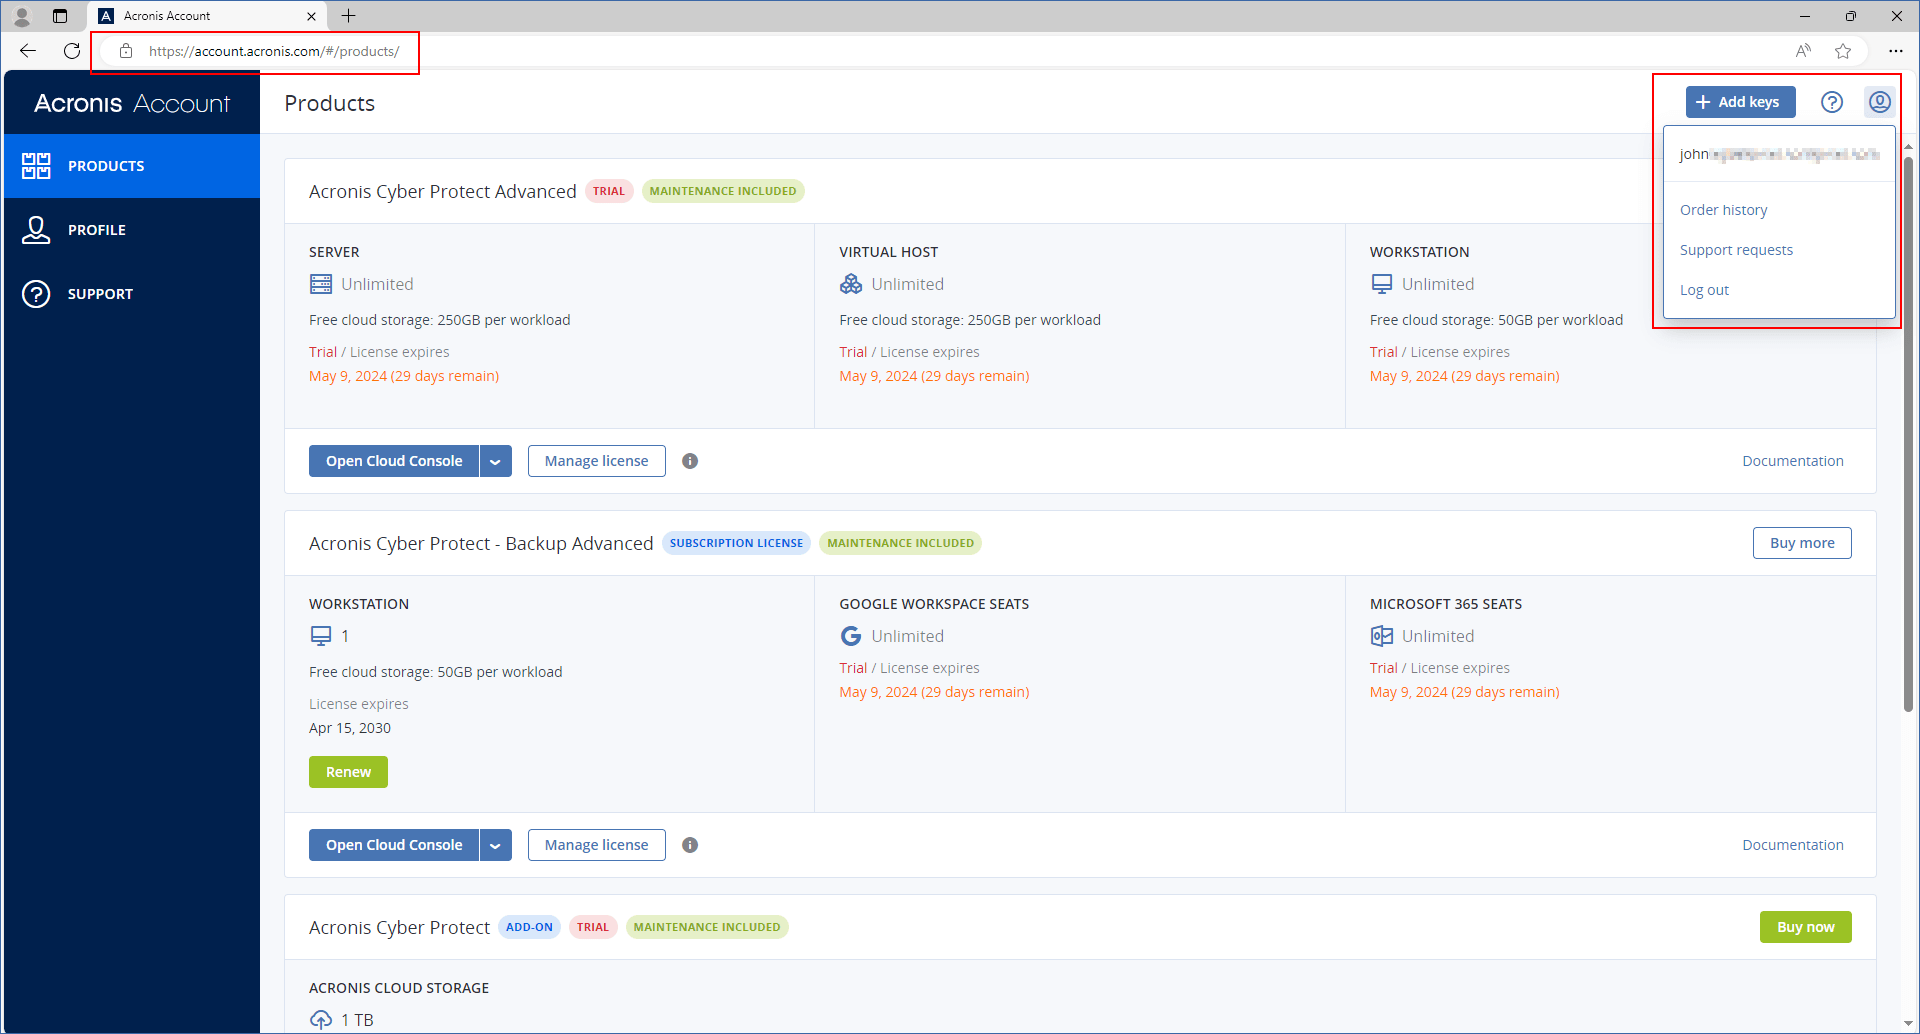The height and width of the screenshot is (1034, 1920).
Task: Choose Order history from account menu
Action: click(x=1723, y=210)
